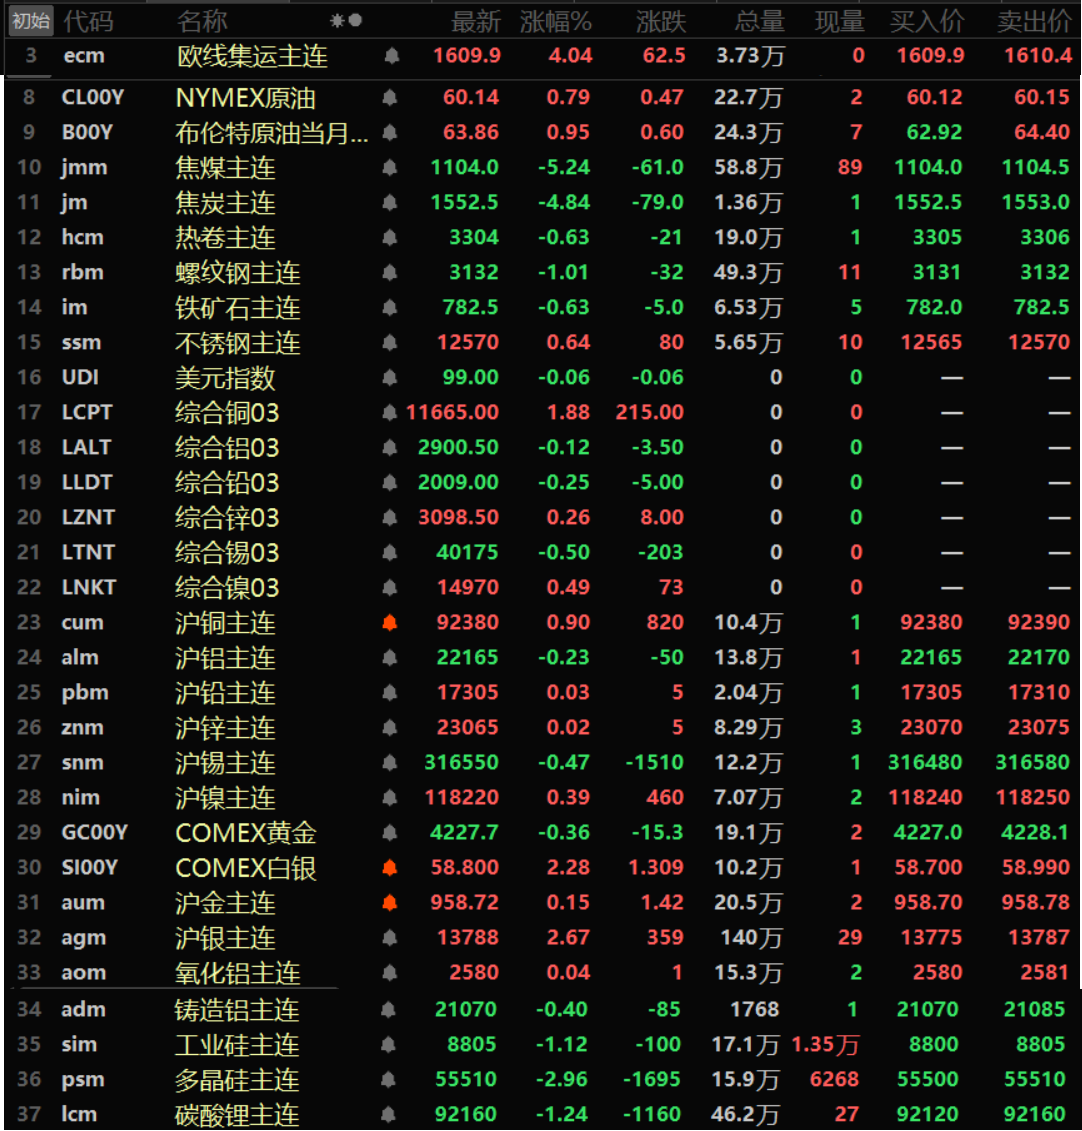Click the round dot icon beside 名称 header
Screen dimensions: 1082x1131
tap(355, 21)
